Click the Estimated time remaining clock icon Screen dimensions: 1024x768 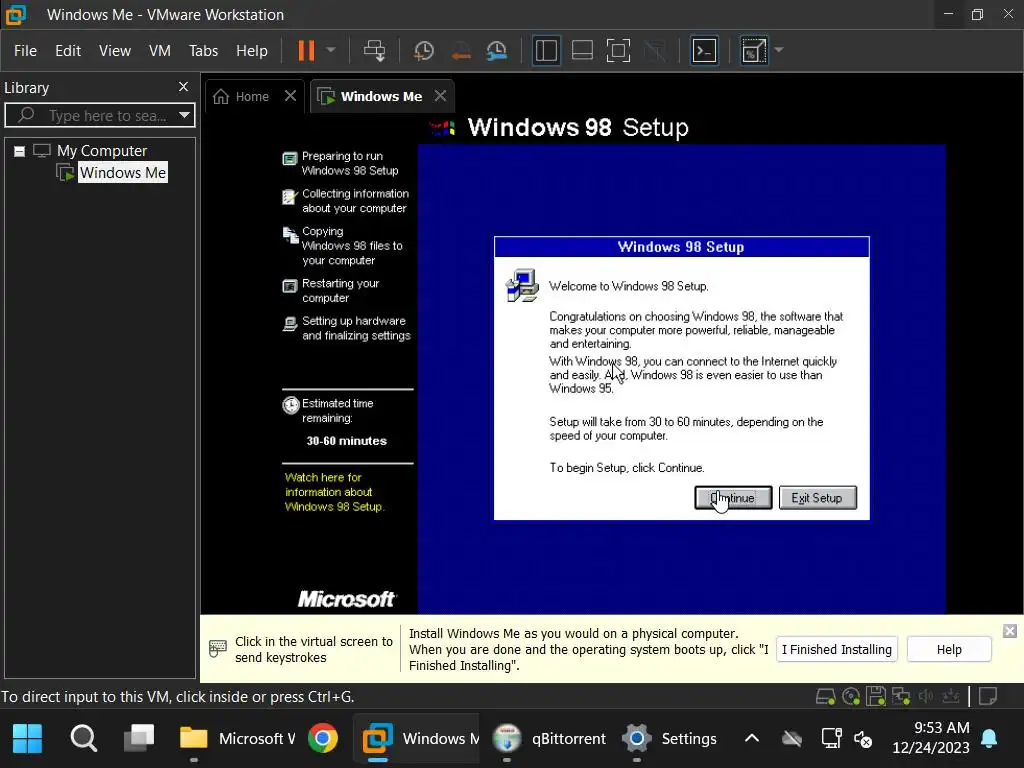tap(291, 406)
